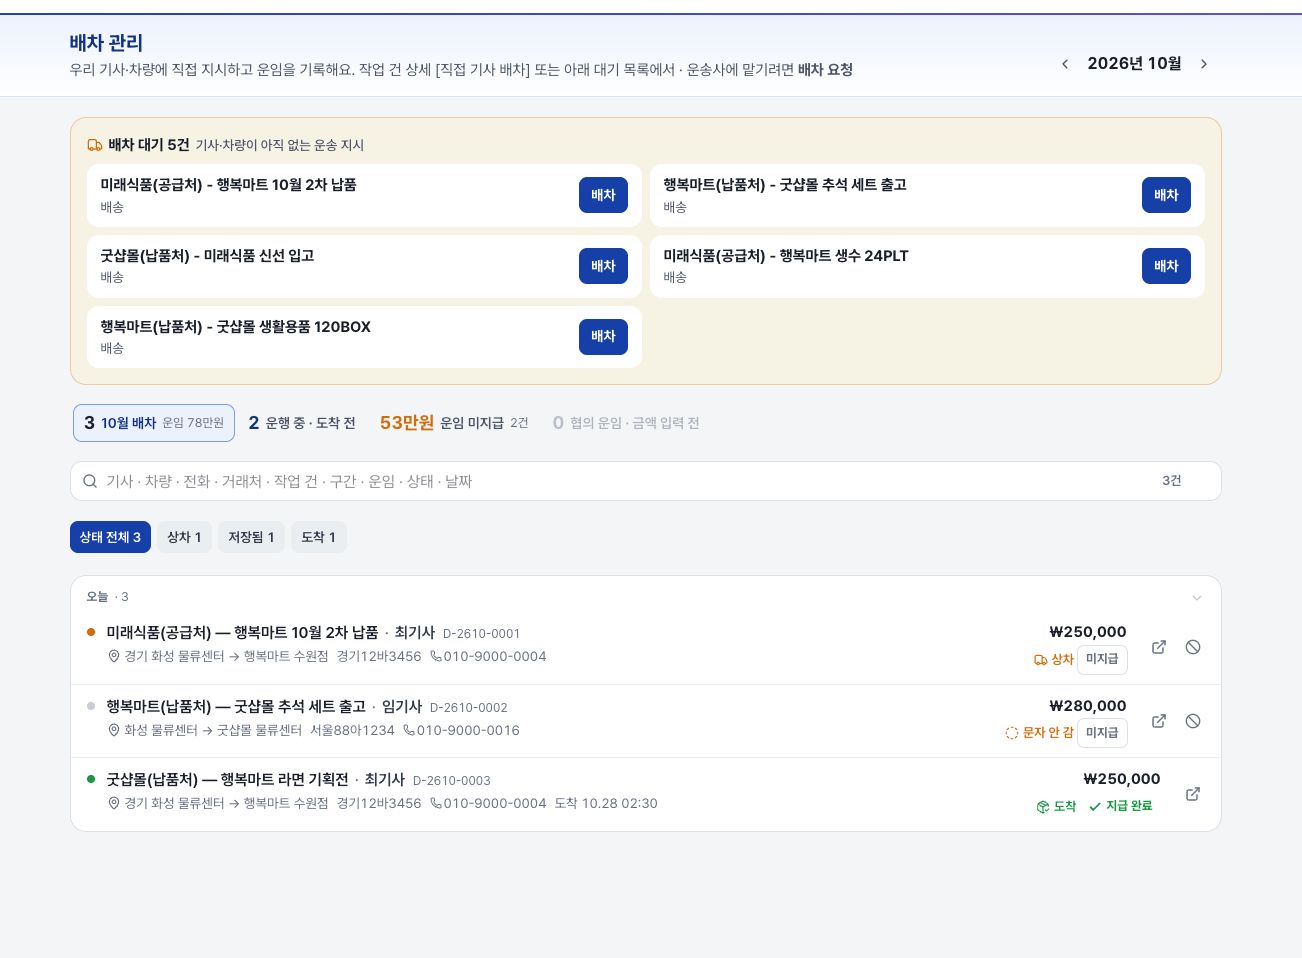Viewport: 1302px width, 958px height.
Task: Click 배차 for 행복마트 생수 24PLT
Action: pos(1166,266)
